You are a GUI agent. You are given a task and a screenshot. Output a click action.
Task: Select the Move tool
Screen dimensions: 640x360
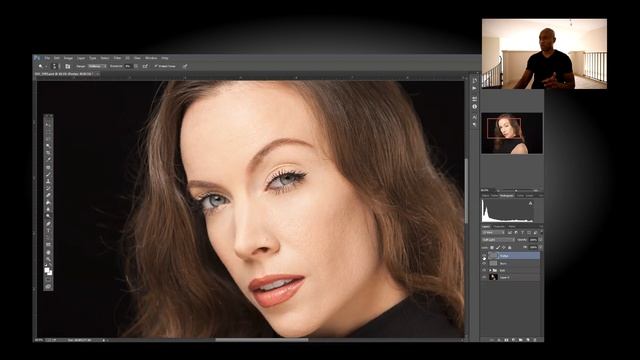point(48,125)
